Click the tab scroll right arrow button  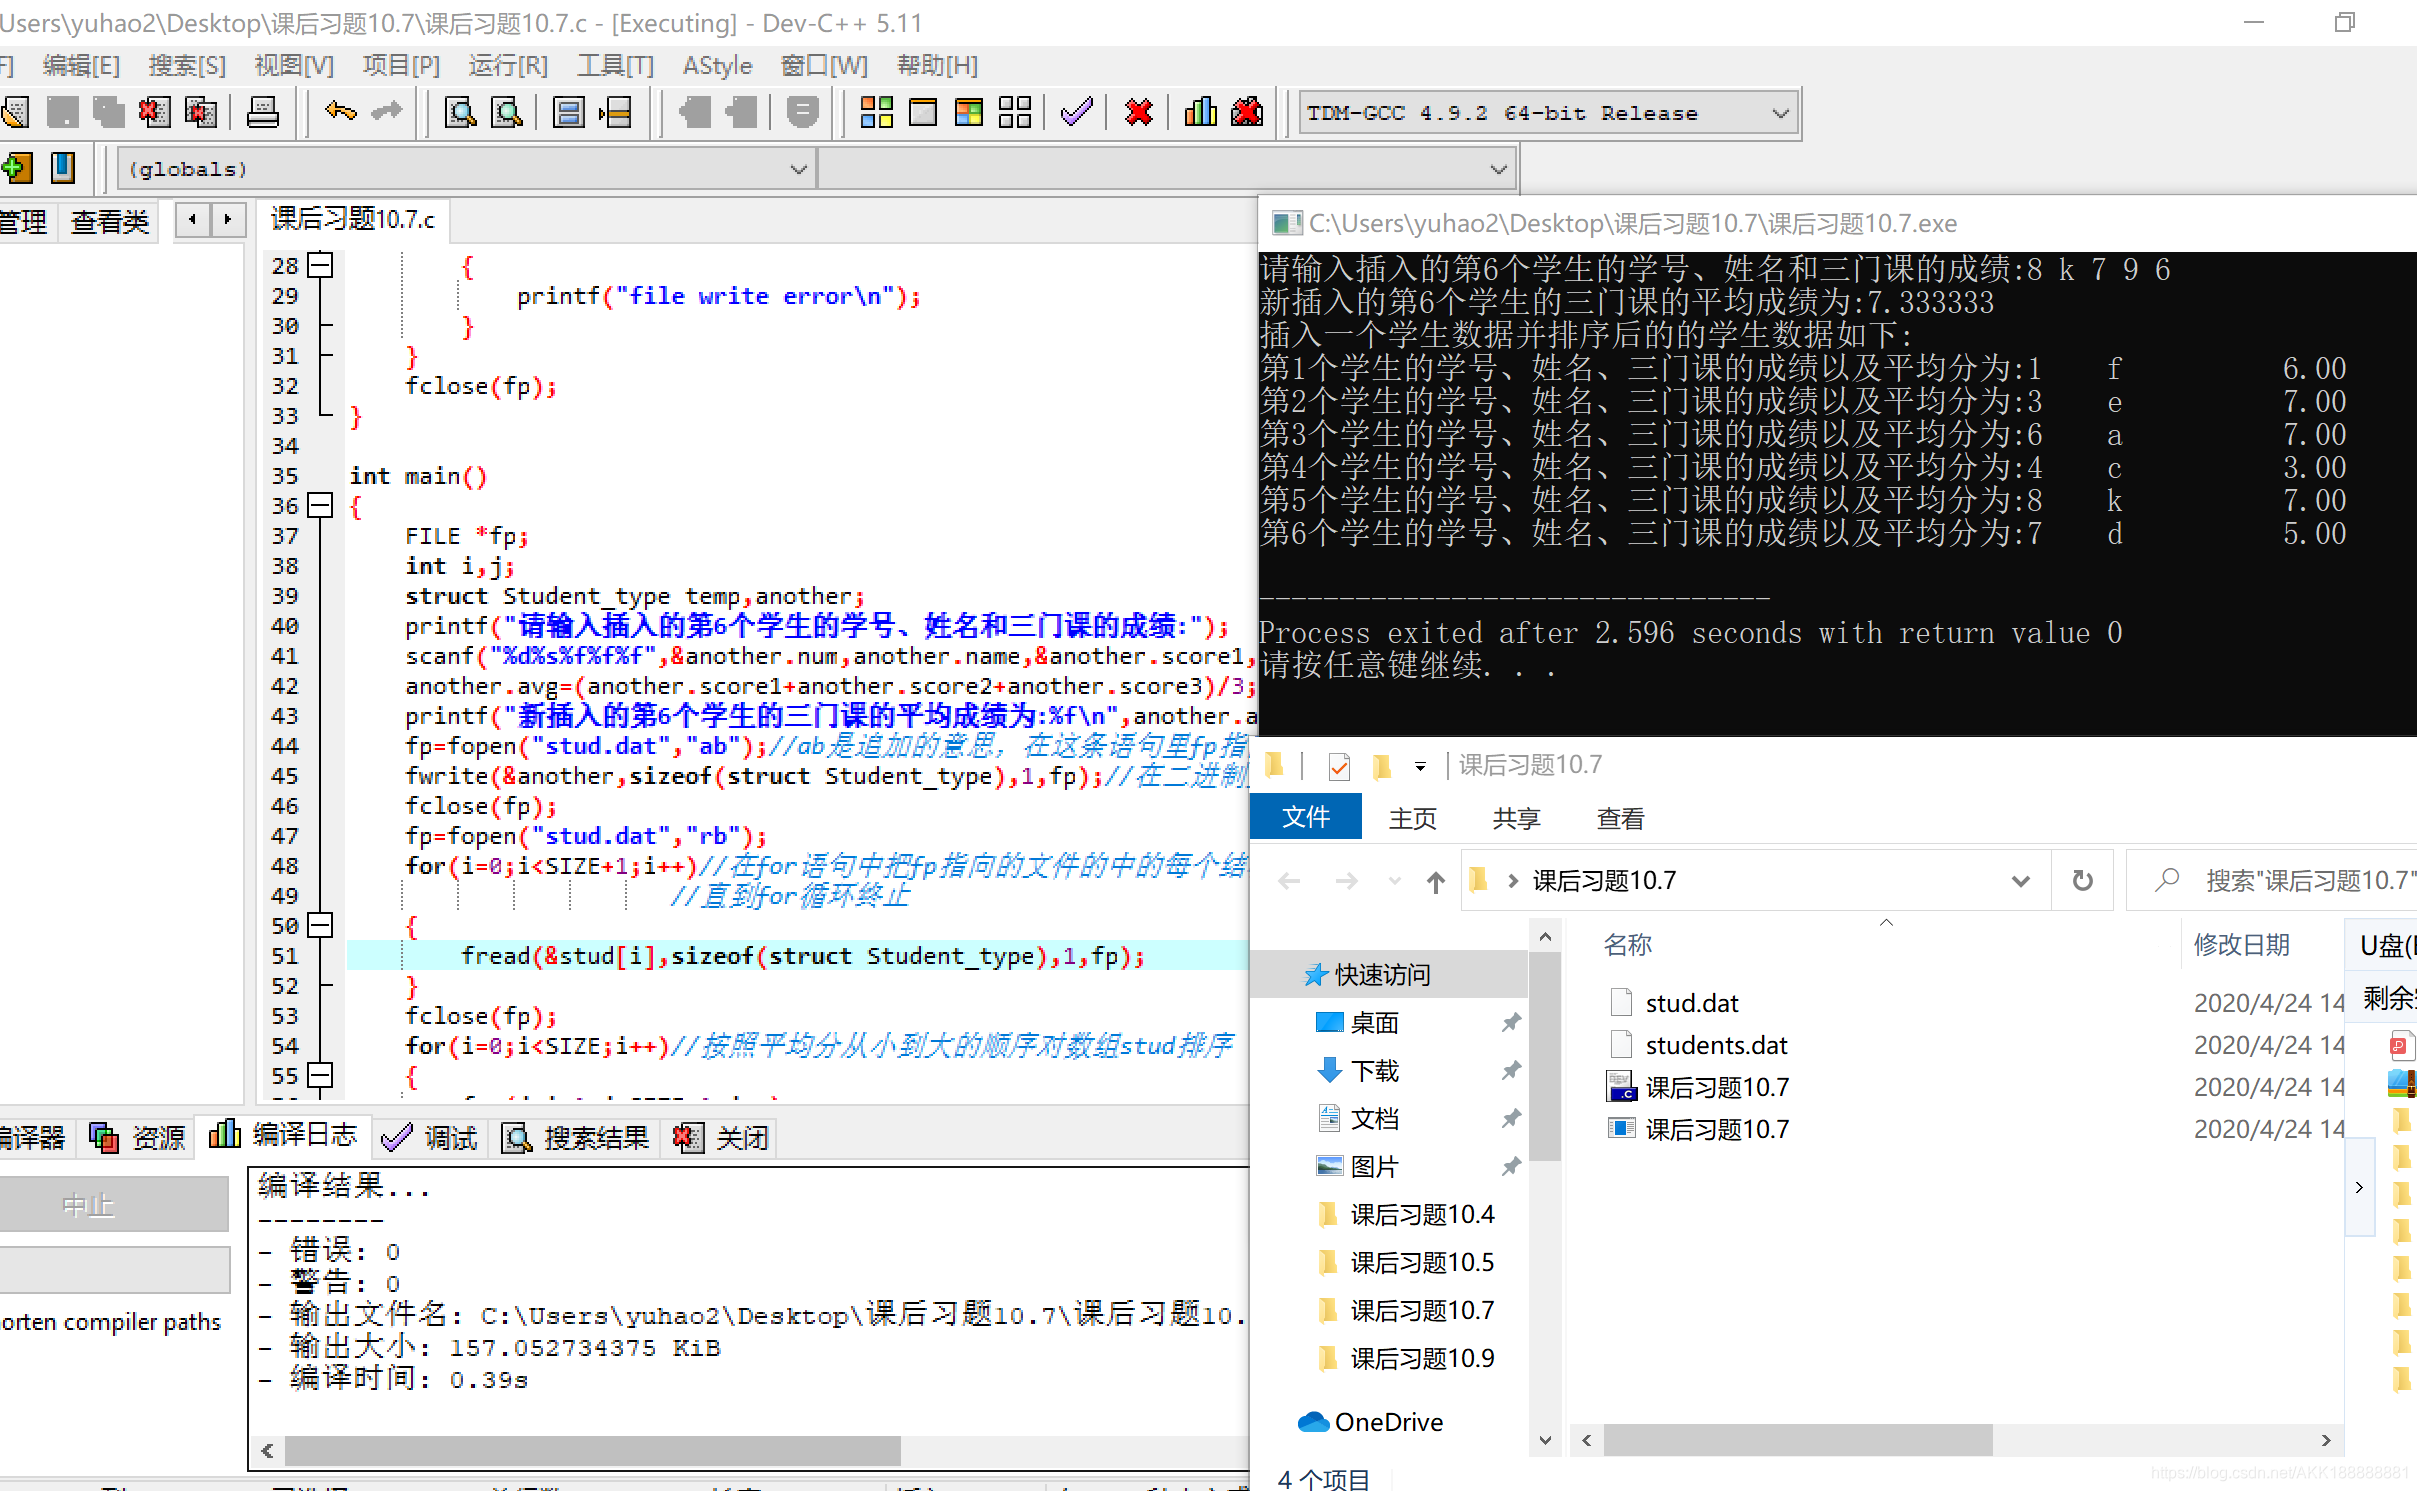(x=228, y=219)
